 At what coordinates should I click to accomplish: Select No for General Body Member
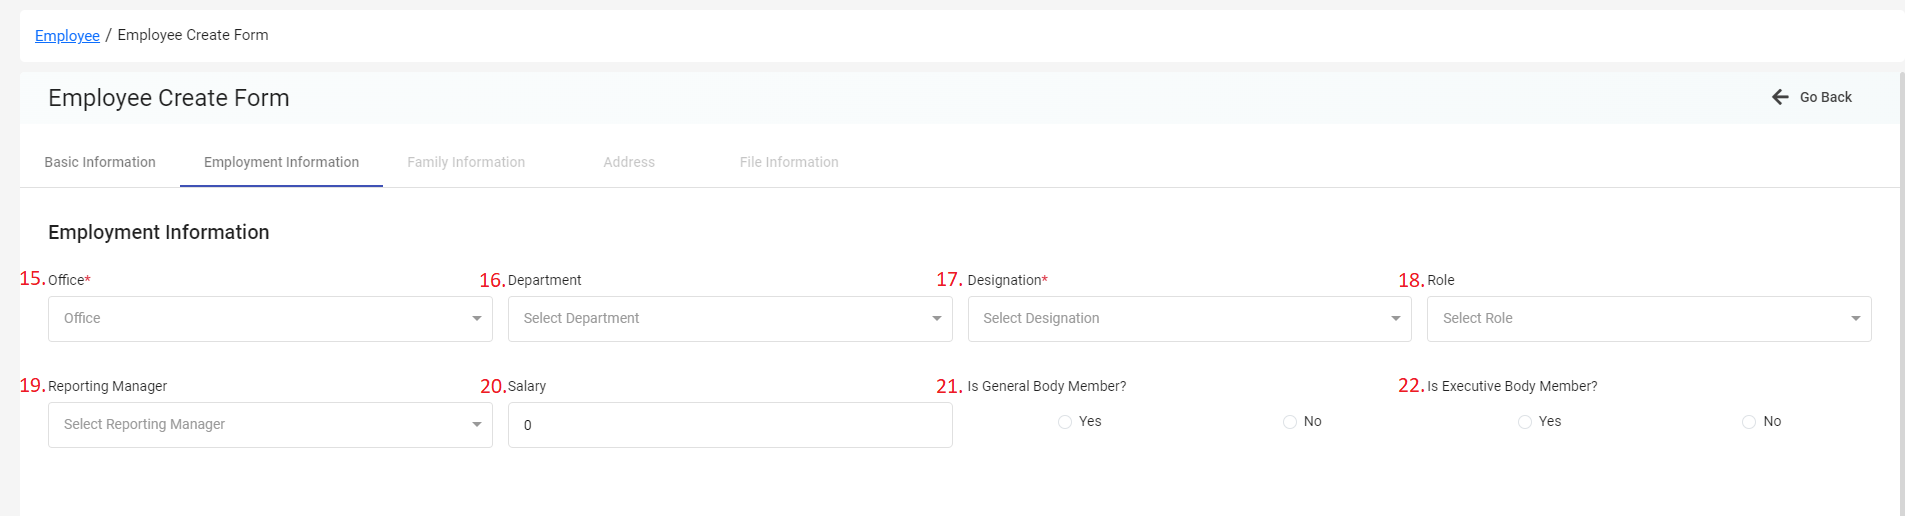[1290, 422]
